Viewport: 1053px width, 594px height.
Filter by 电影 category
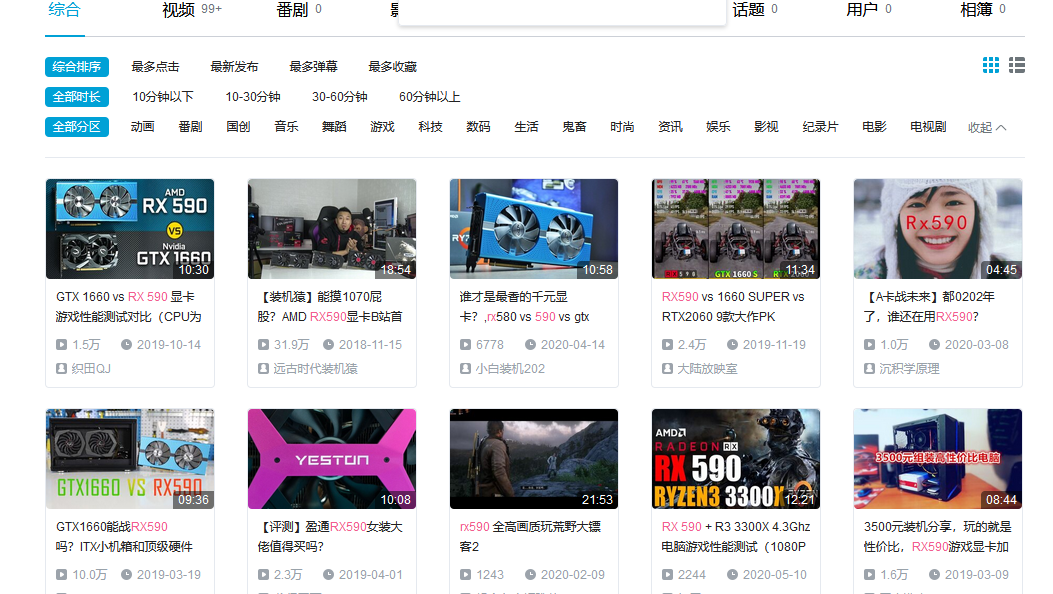[x=874, y=126]
